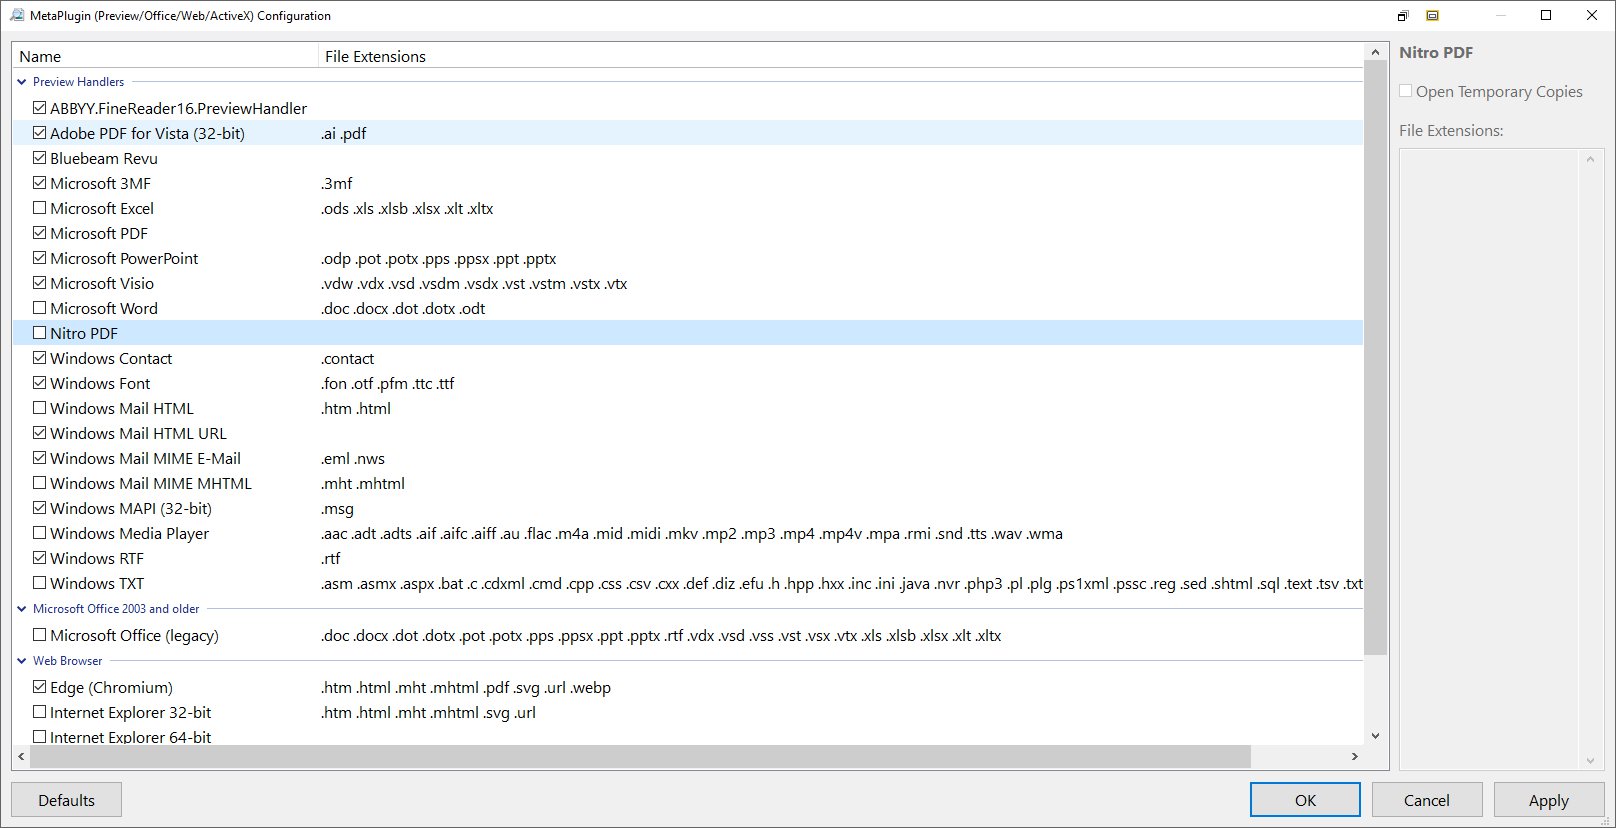Click the File Extensions column header
This screenshot has width=1616, height=828.
(840, 56)
